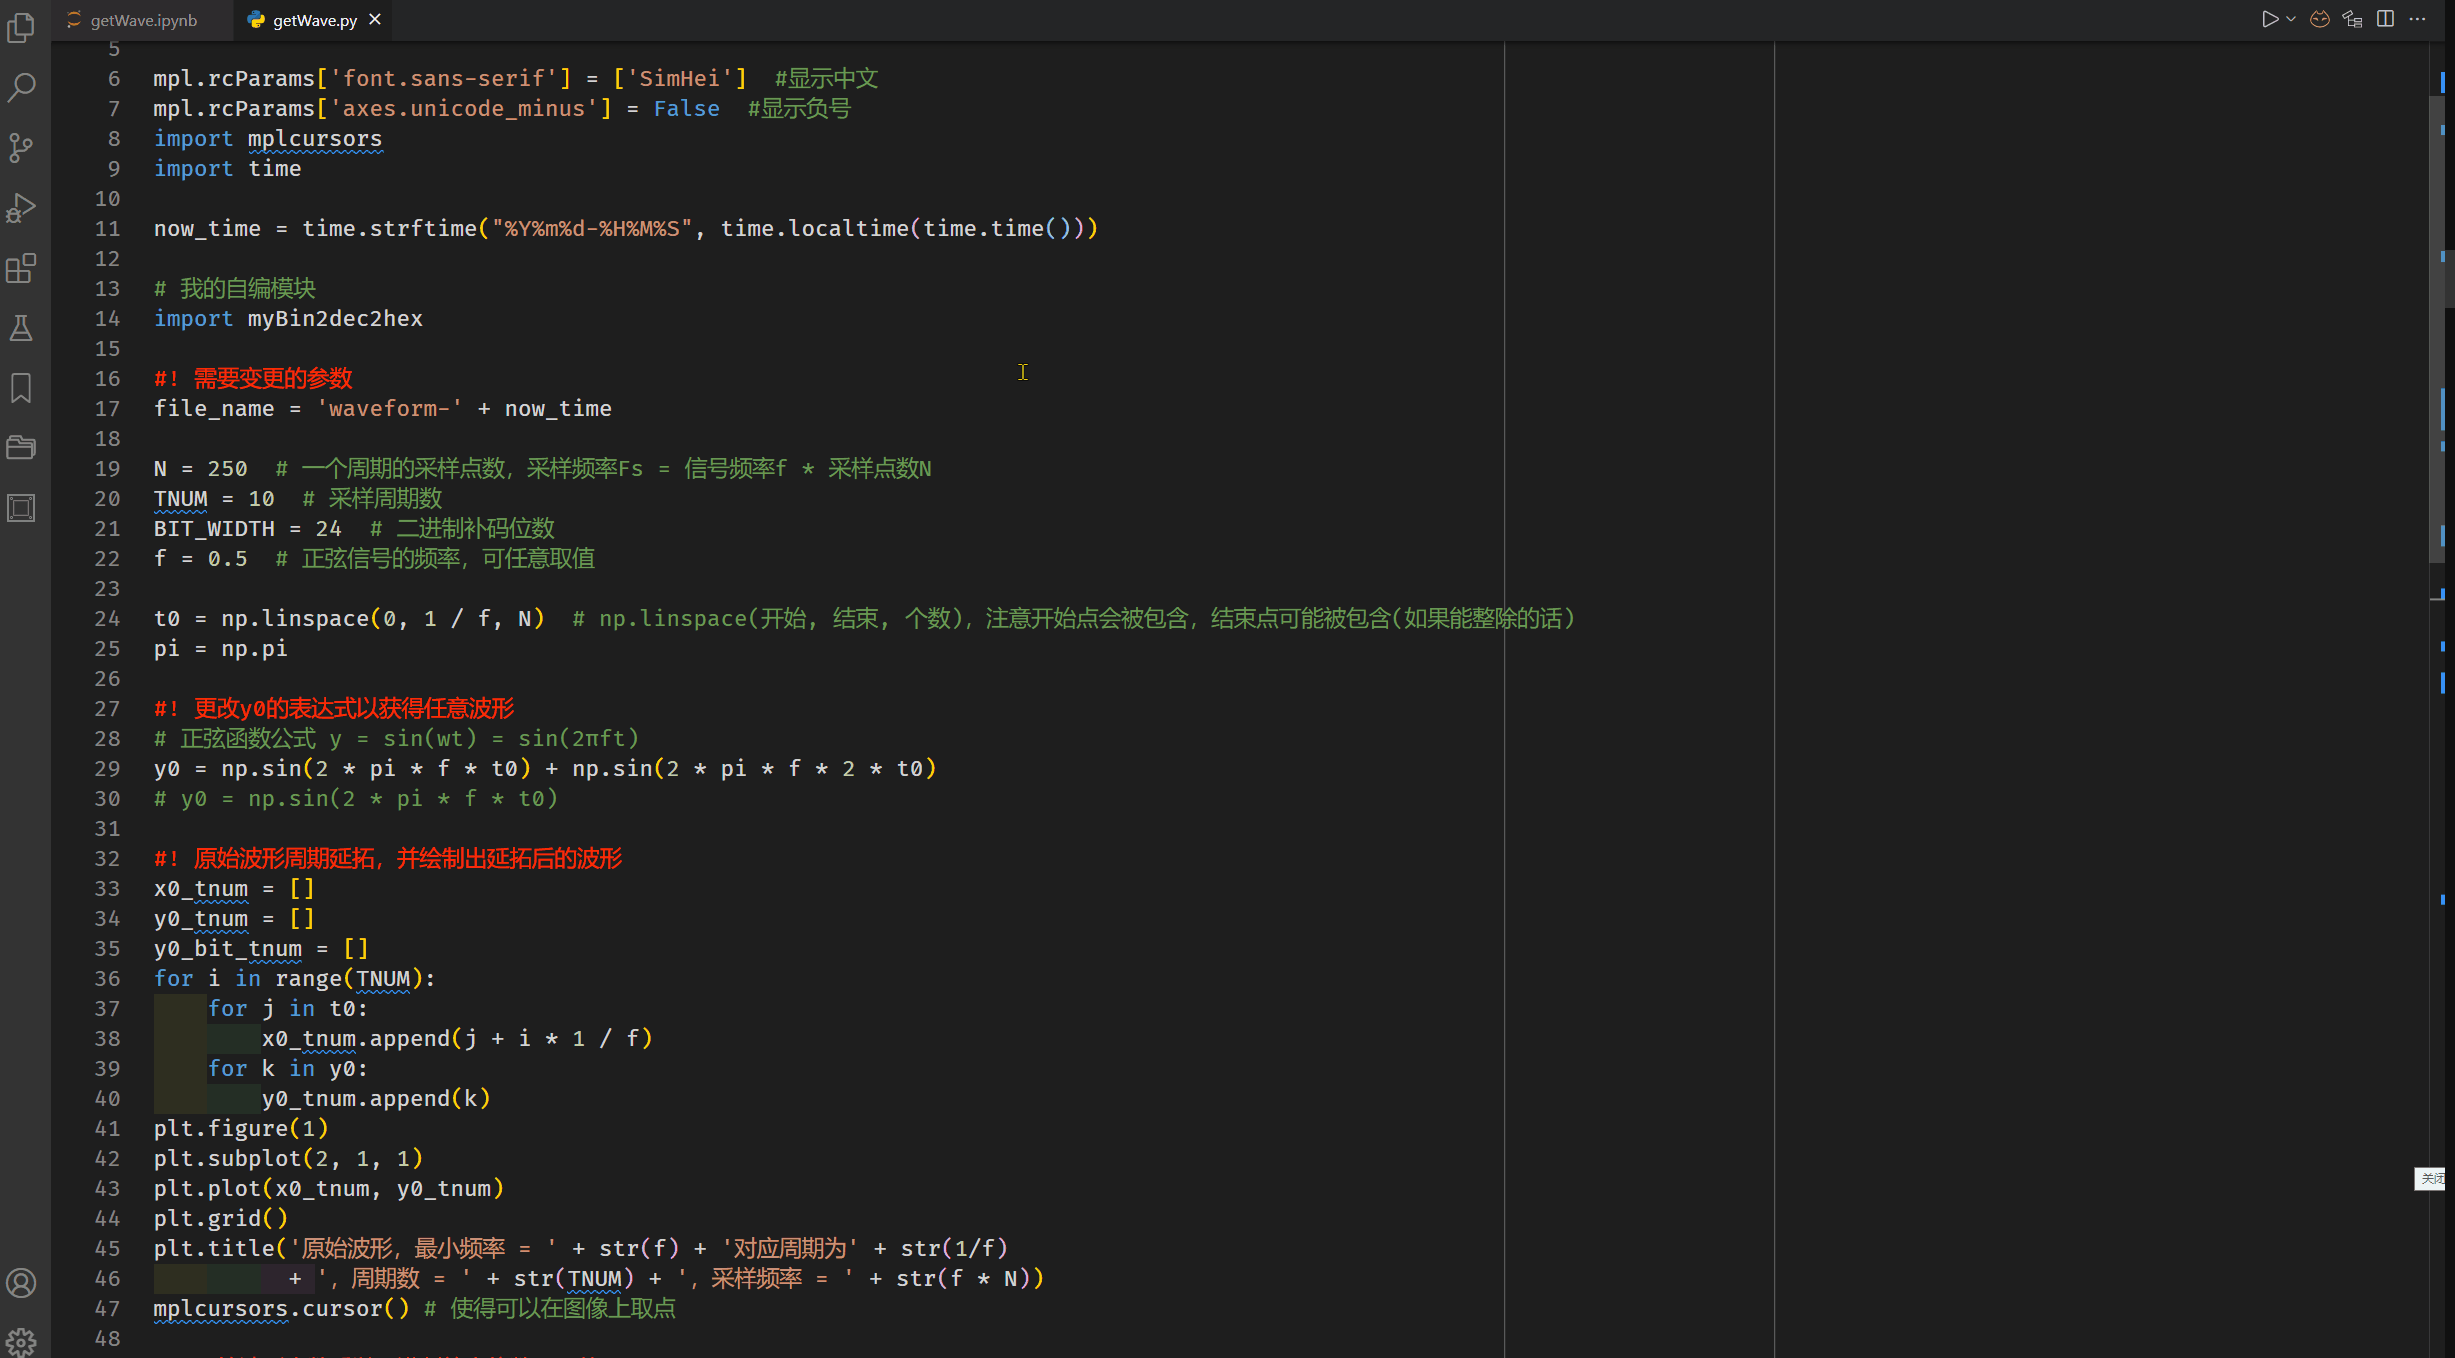Open the Accounts menu icon
The width and height of the screenshot is (2455, 1358).
(21, 1283)
